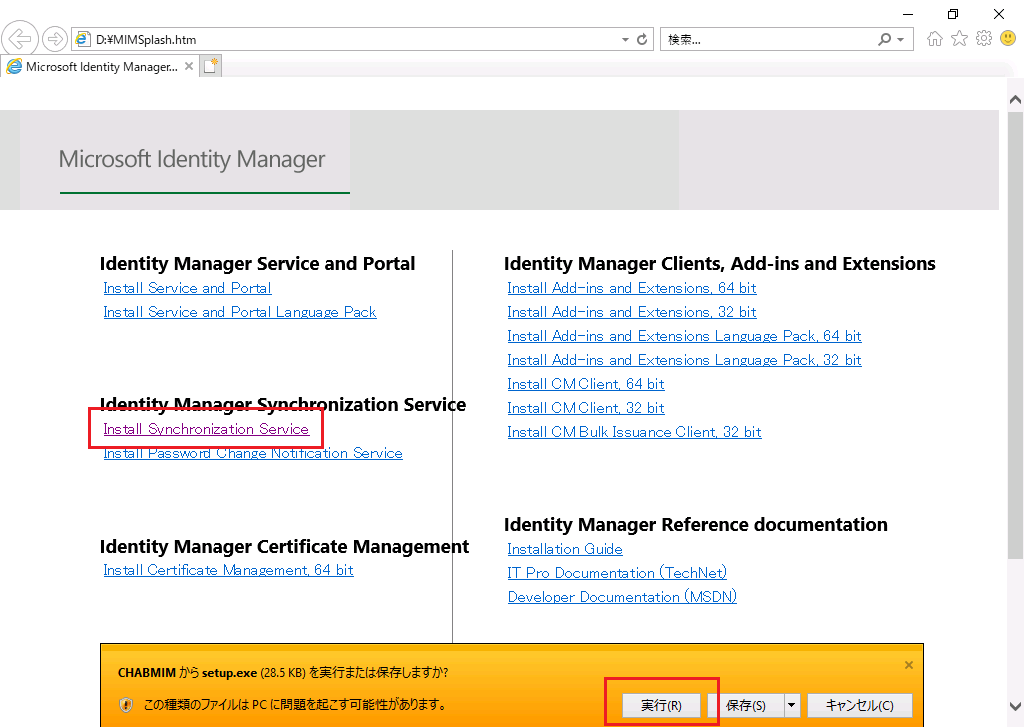Click the page icon in the address bar

pos(82,39)
